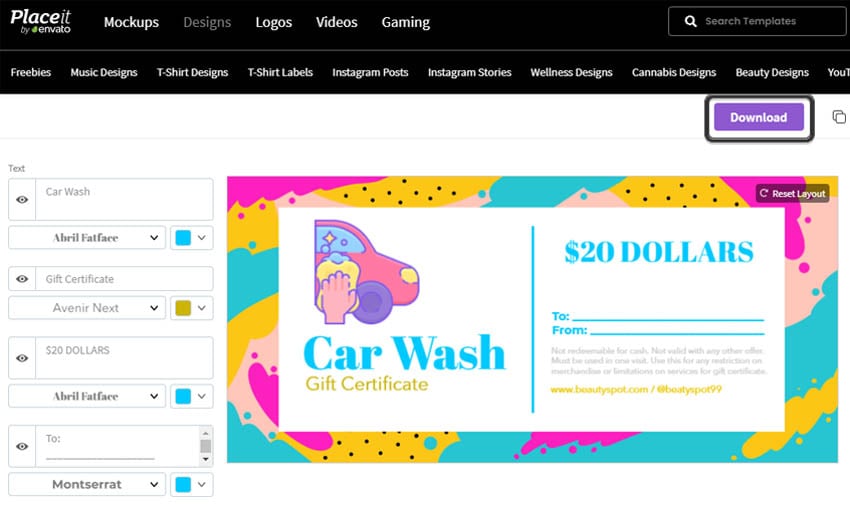
Task: Click the Not redeemable for cash disclaimer
Action: point(659,361)
